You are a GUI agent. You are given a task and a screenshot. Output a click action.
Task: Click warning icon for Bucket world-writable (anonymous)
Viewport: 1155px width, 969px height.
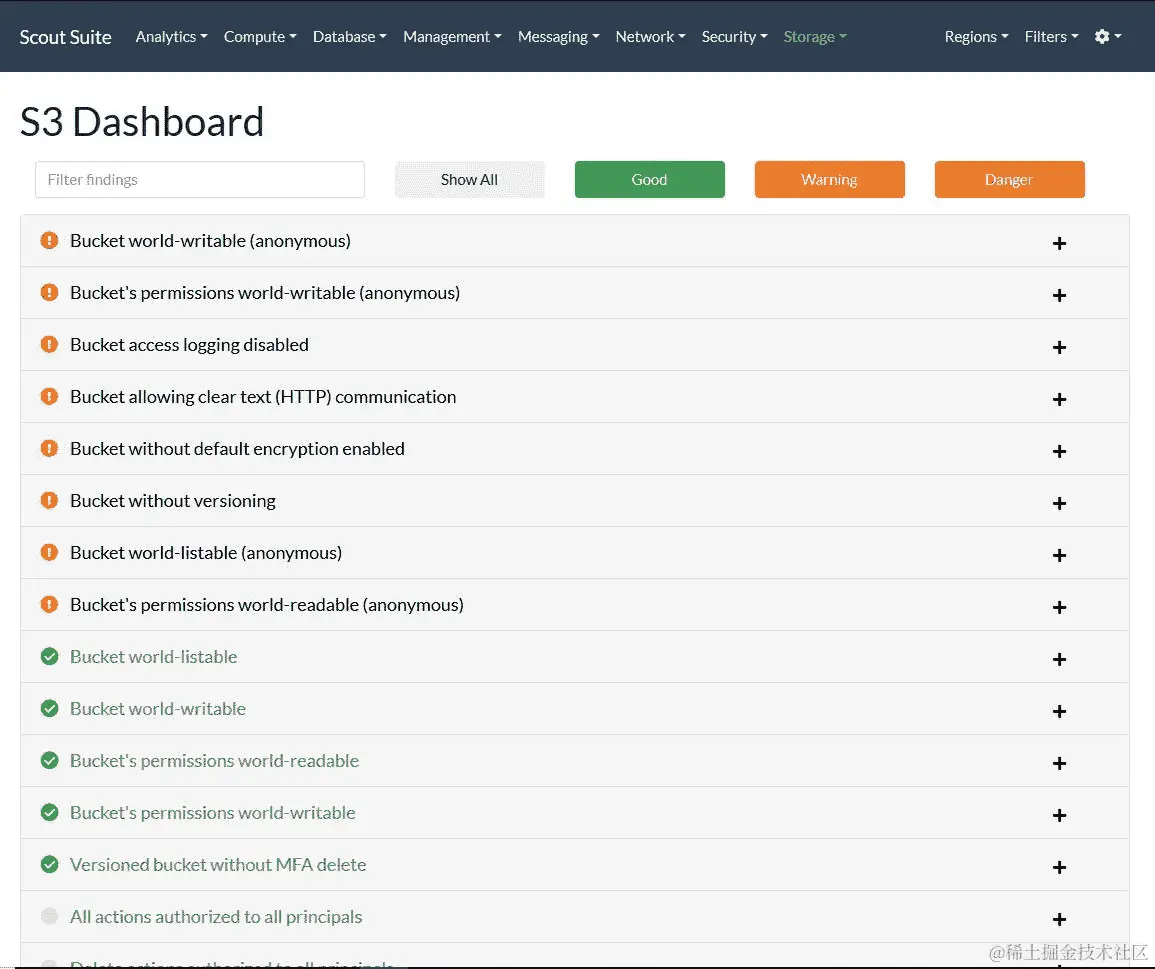click(49, 240)
